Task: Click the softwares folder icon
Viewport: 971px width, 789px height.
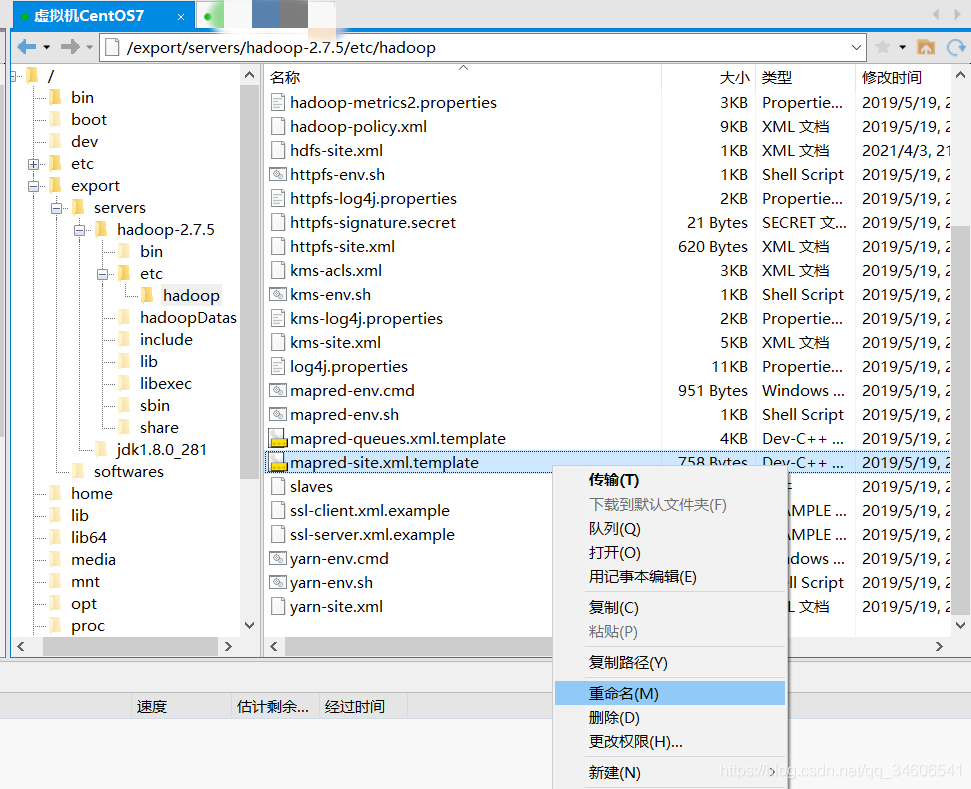Action: [x=79, y=471]
